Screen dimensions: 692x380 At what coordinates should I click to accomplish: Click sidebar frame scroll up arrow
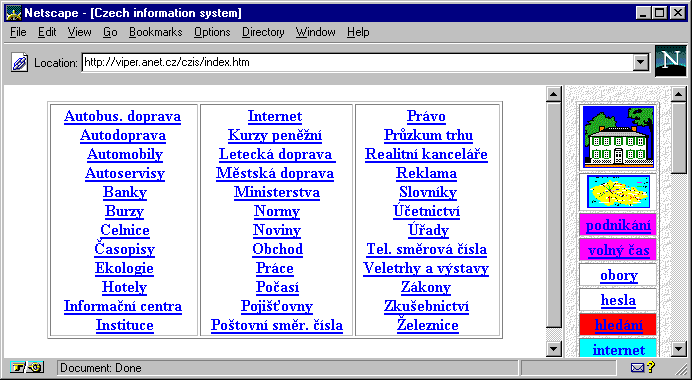(x=679, y=94)
